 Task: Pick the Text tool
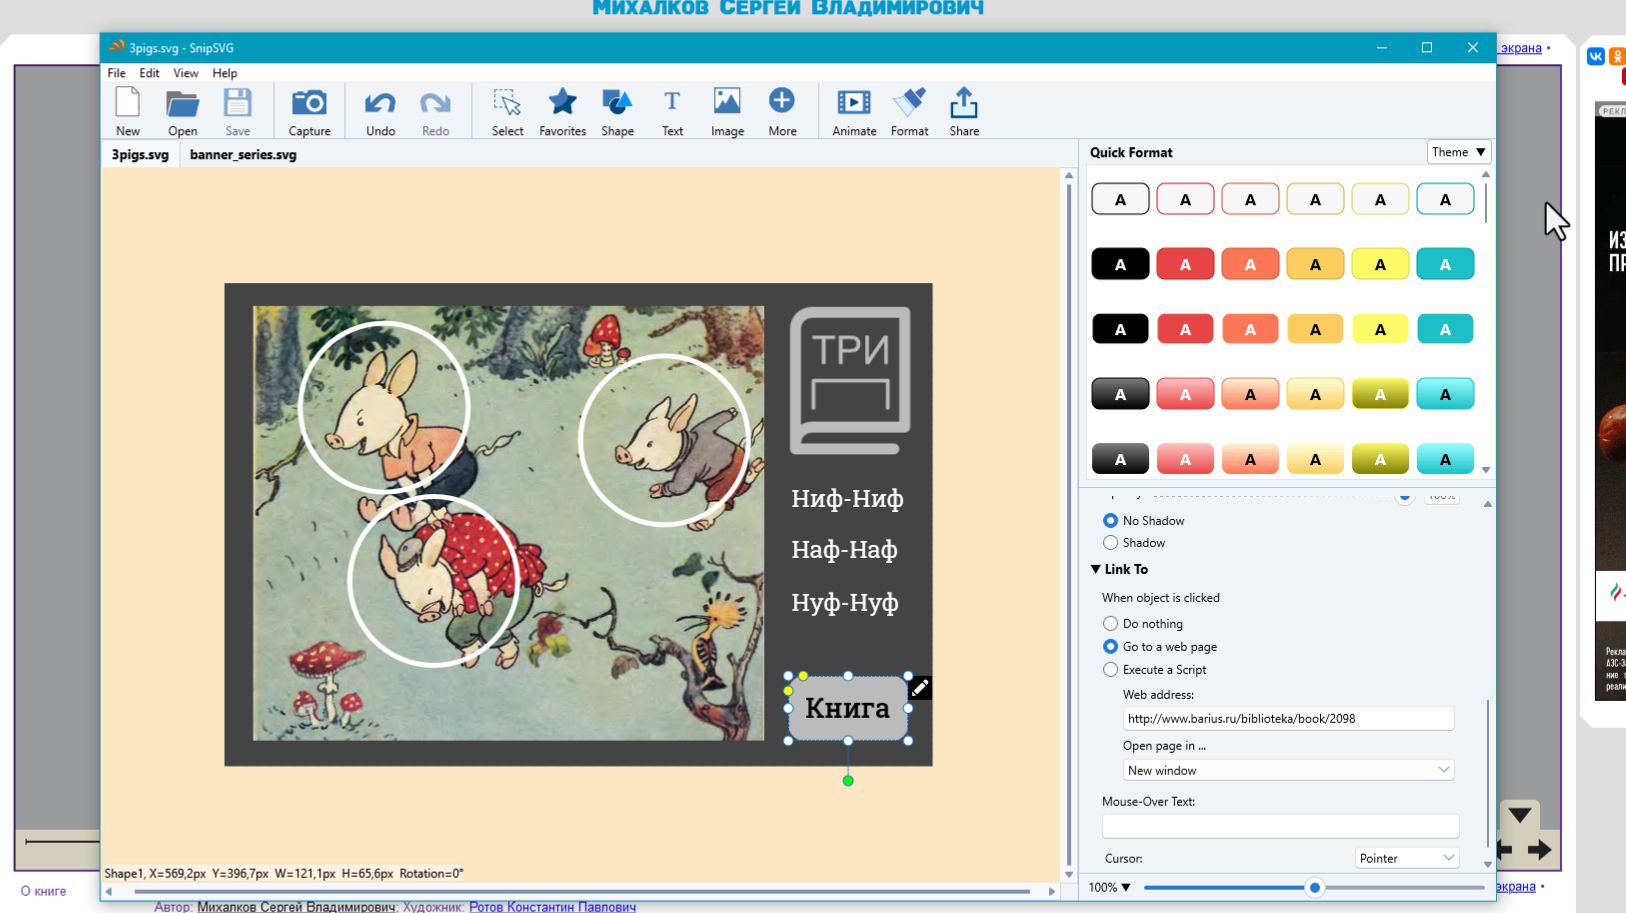coord(672,111)
